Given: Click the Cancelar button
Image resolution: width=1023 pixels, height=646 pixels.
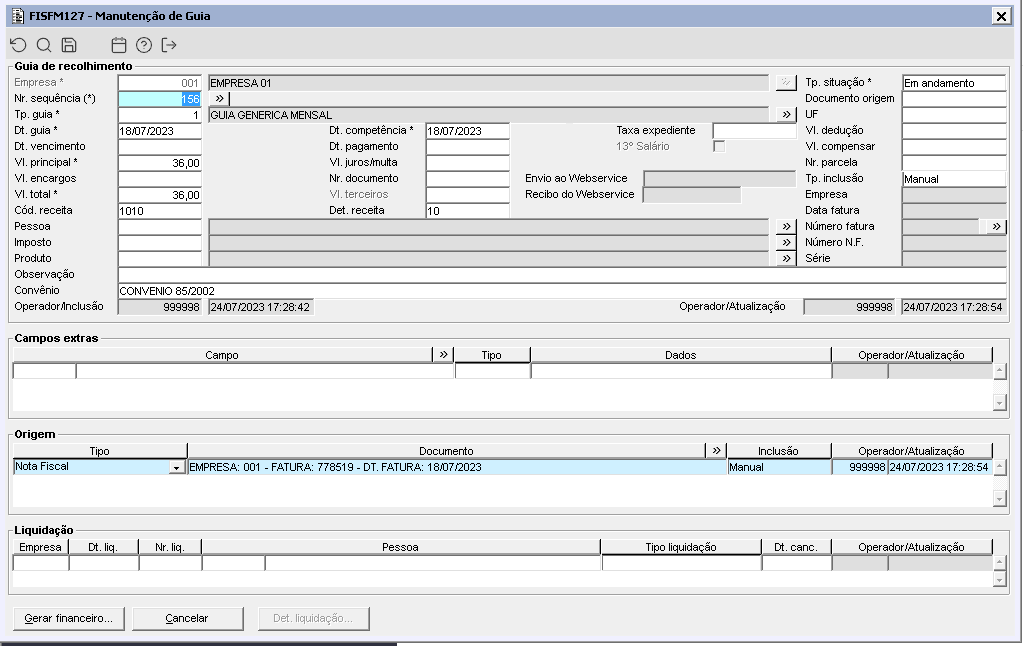Looking at the screenshot, I should point(187,618).
